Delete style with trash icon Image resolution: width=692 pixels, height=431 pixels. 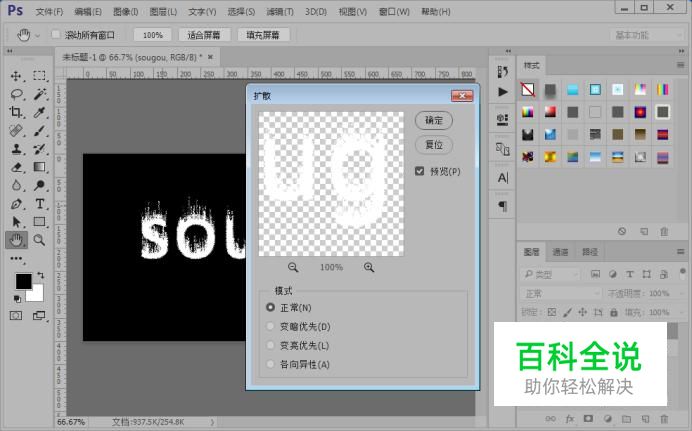664,232
